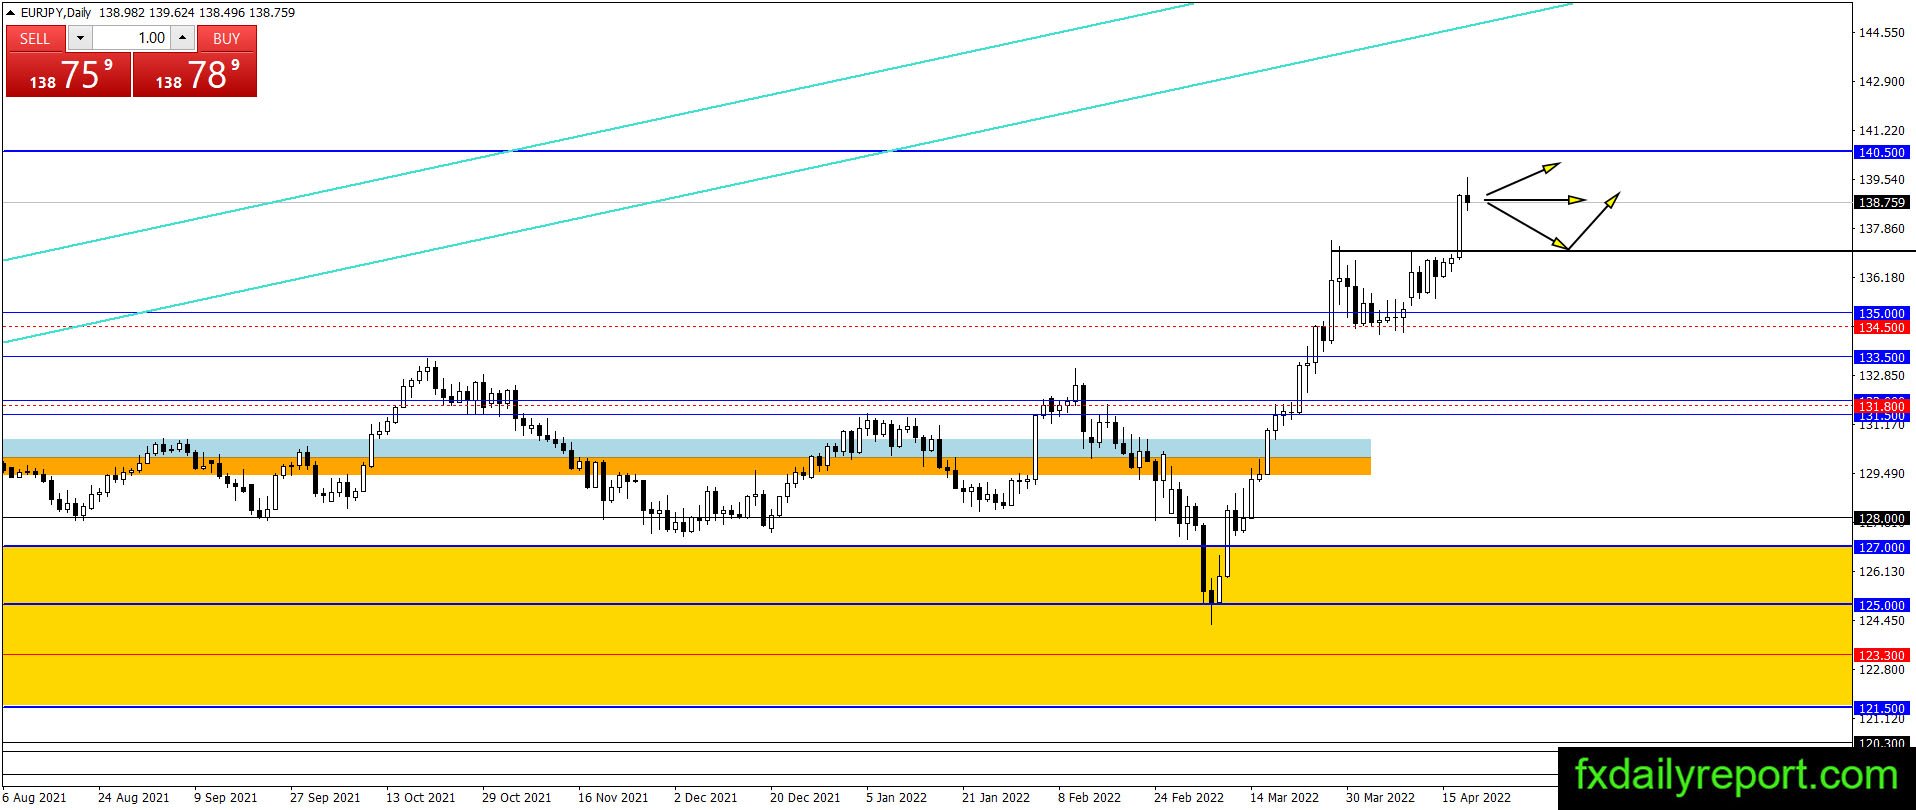Select the 125.000 blue price label
The height and width of the screenshot is (810, 1916).
[1881, 605]
